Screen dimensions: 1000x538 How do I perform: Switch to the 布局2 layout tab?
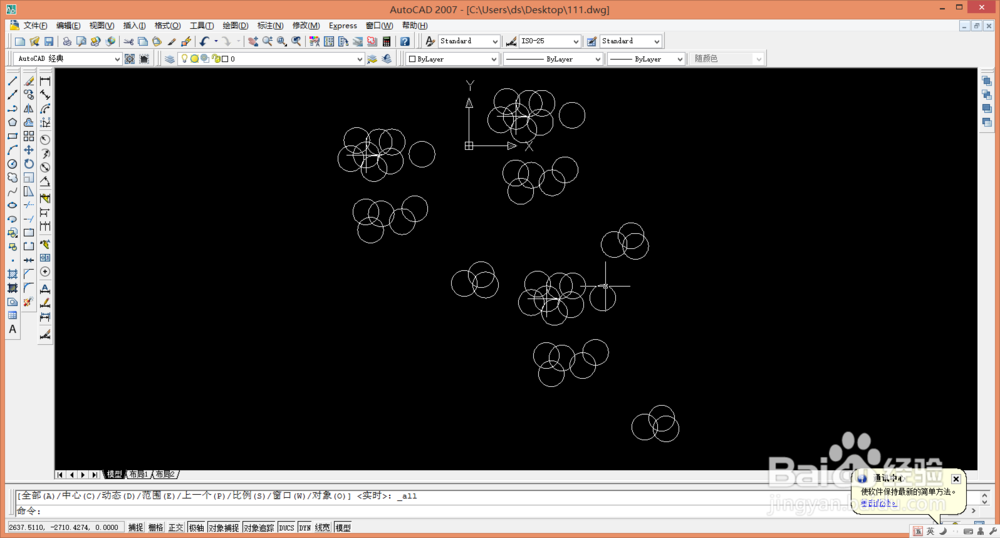point(165,474)
